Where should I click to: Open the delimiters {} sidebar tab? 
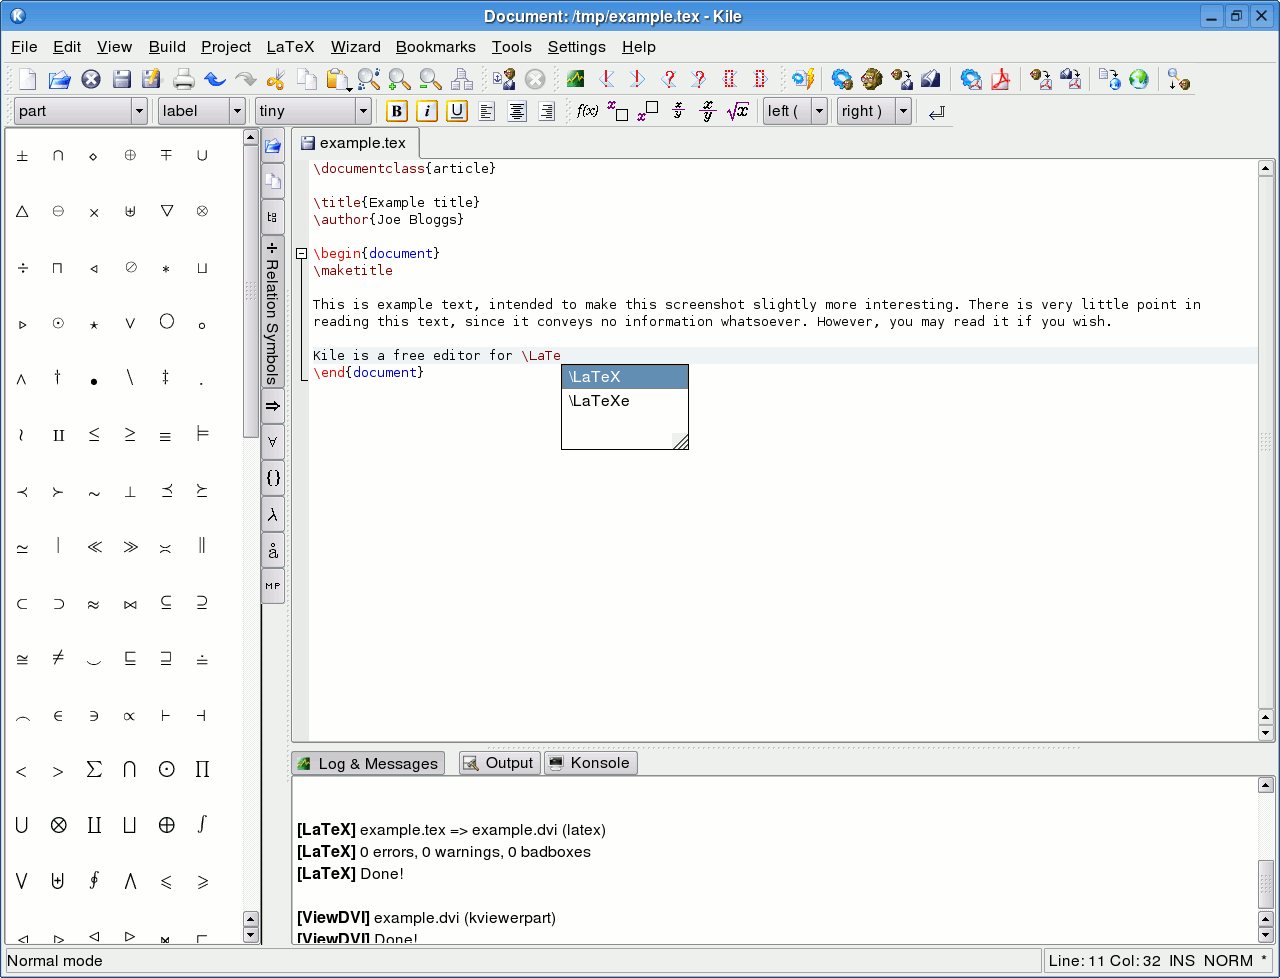coord(273,478)
